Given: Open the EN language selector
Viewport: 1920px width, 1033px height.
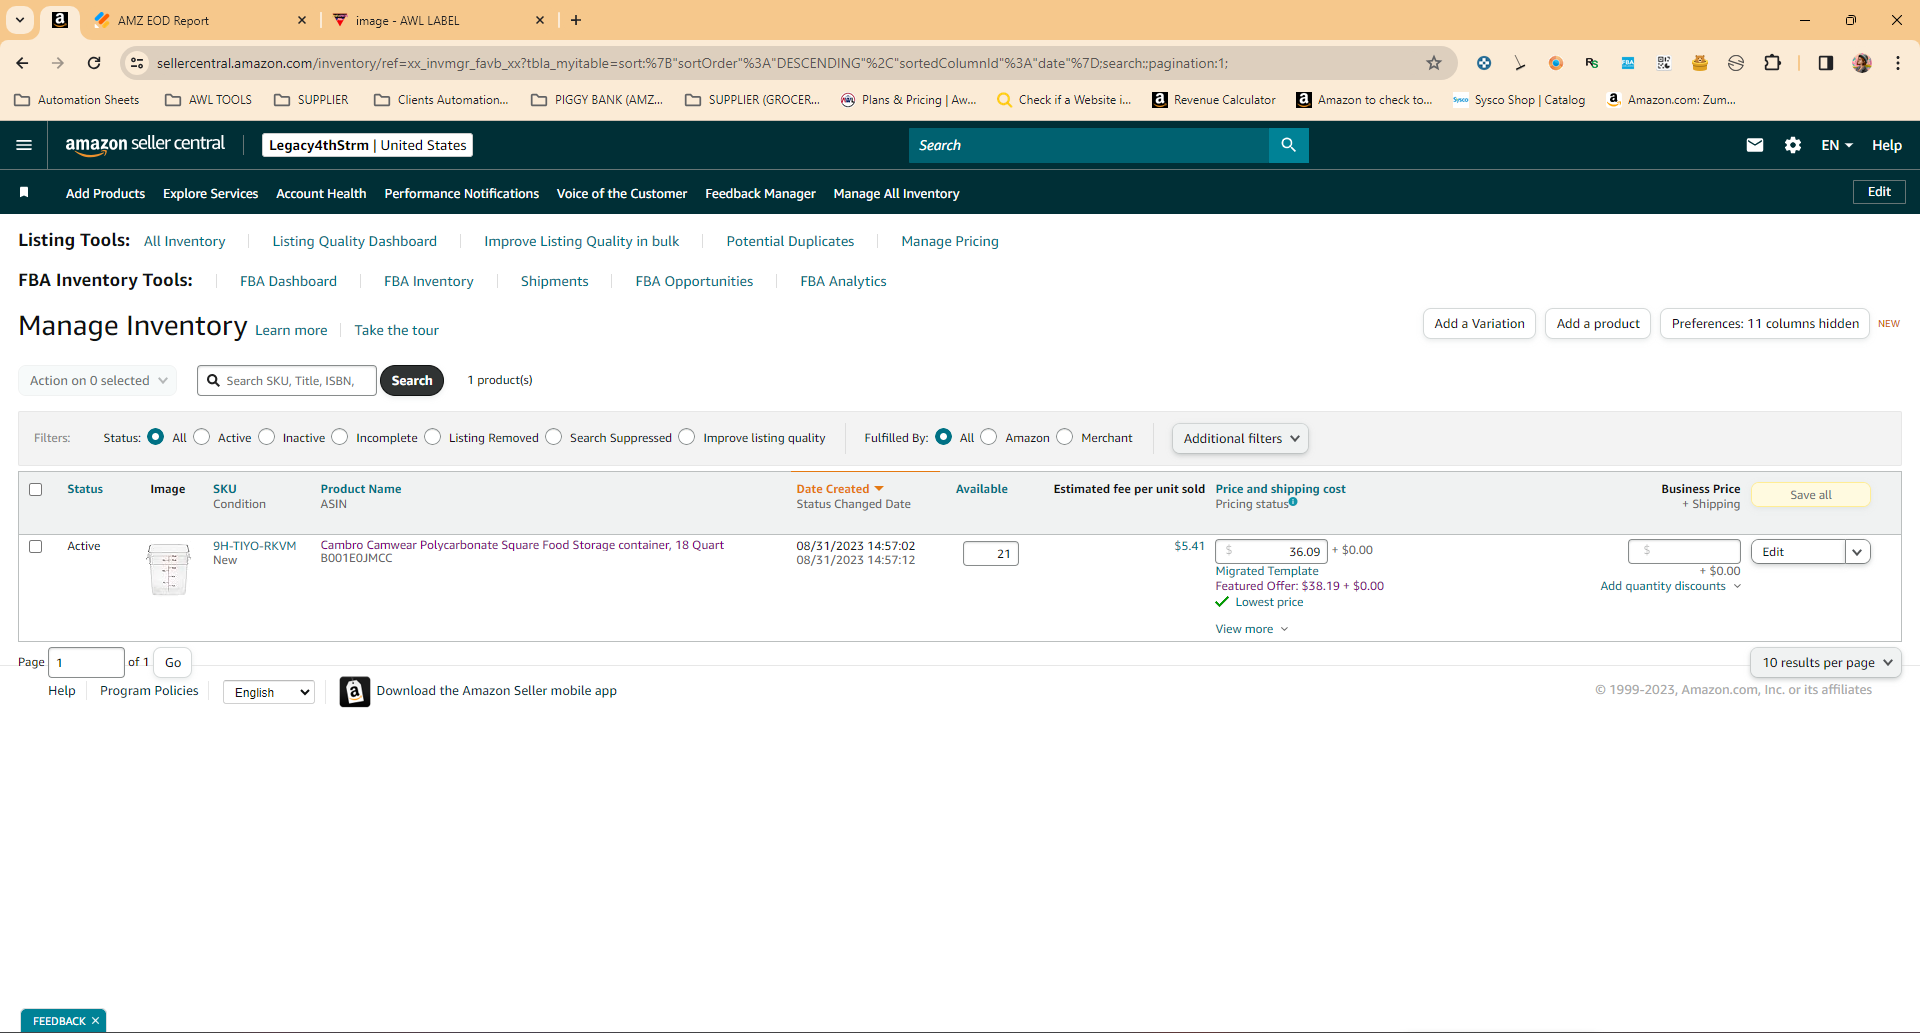Looking at the screenshot, I should 1837,145.
